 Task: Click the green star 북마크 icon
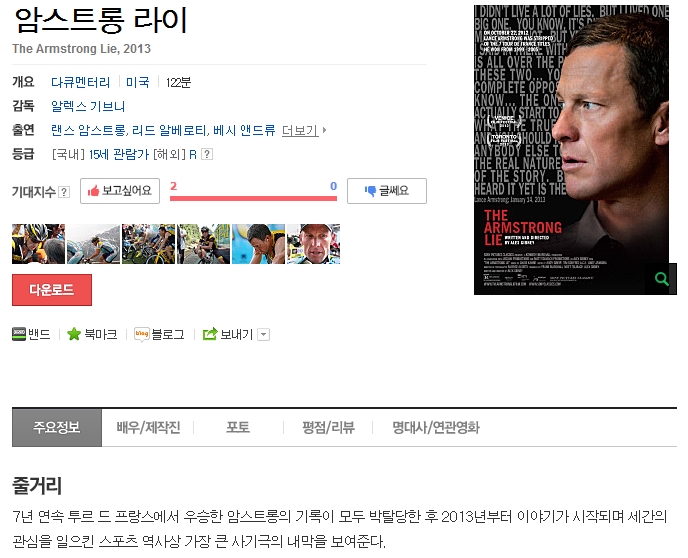(74, 334)
